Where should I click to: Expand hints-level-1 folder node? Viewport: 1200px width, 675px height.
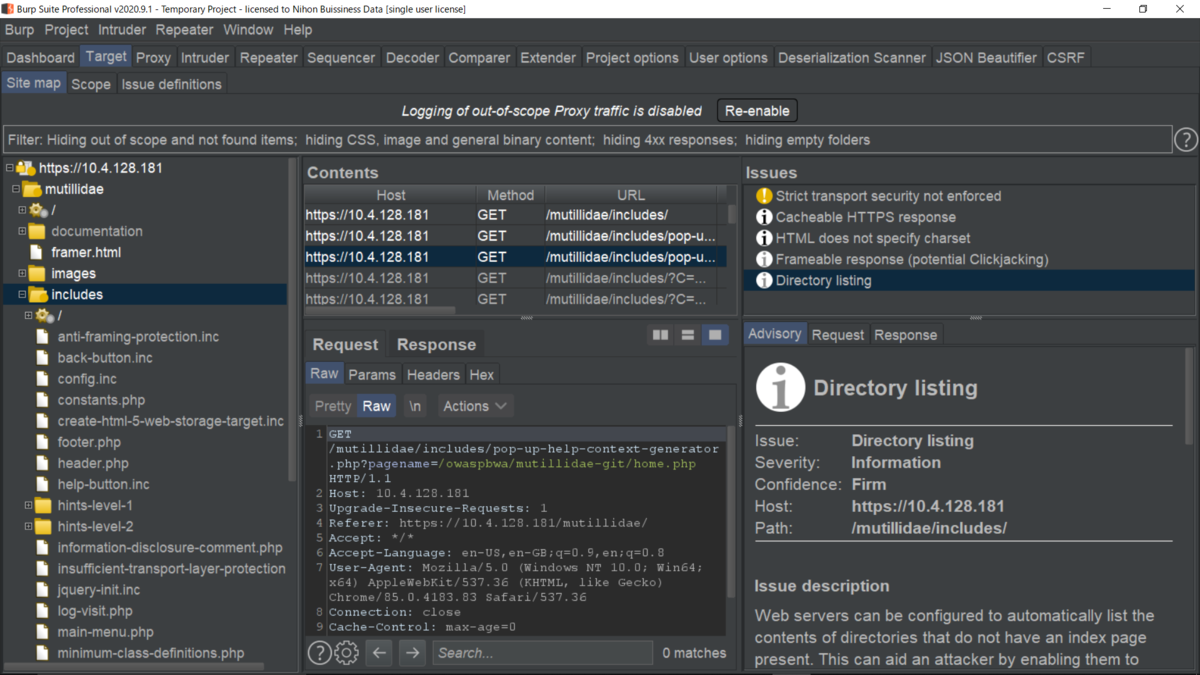(x=28, y=505)
